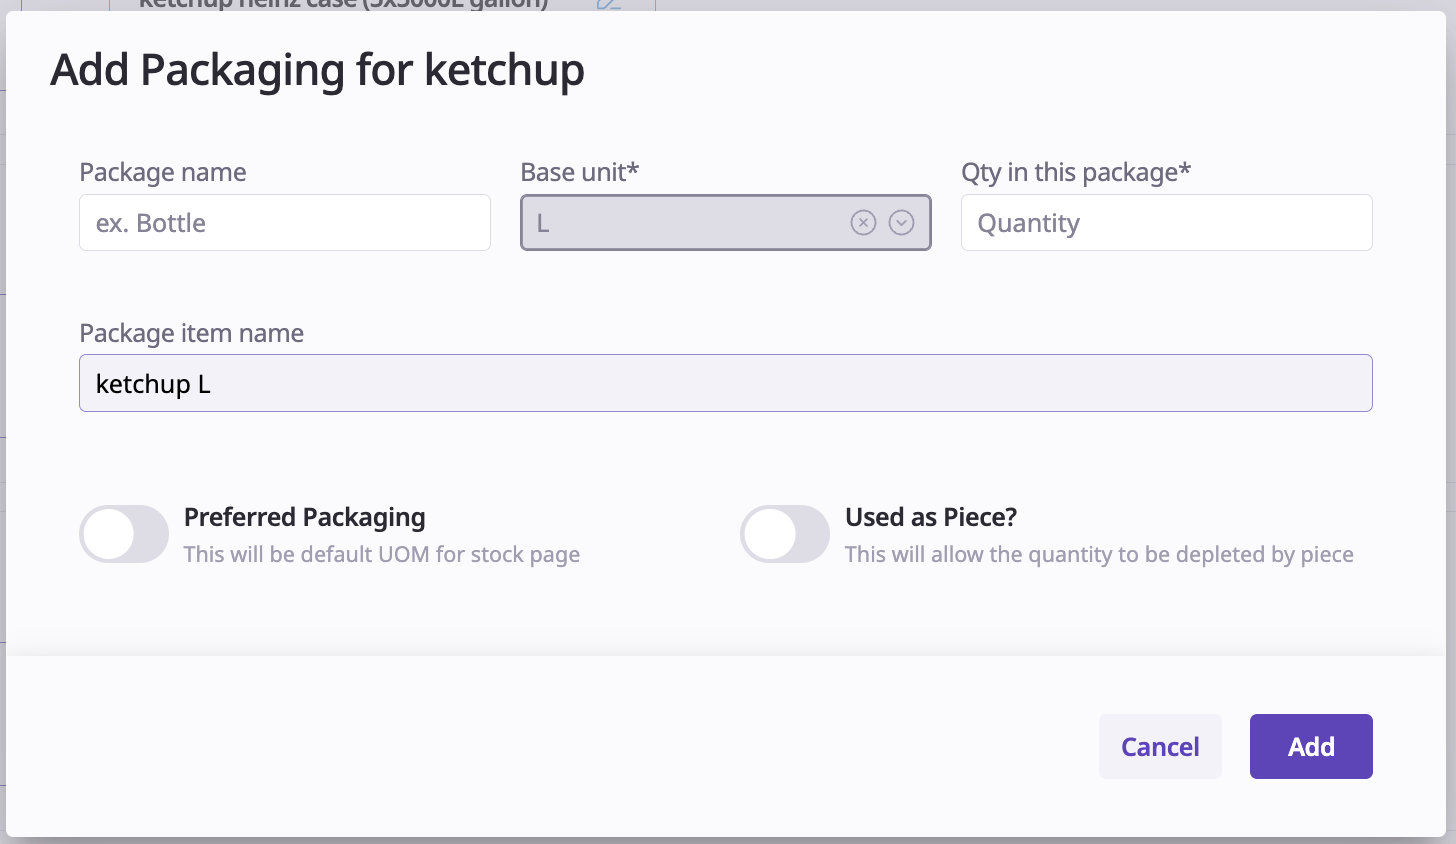The height and width of the screenshot is (844, 1456).
Task: Click the depleted by piece description text
Action: coord(1099,555)
